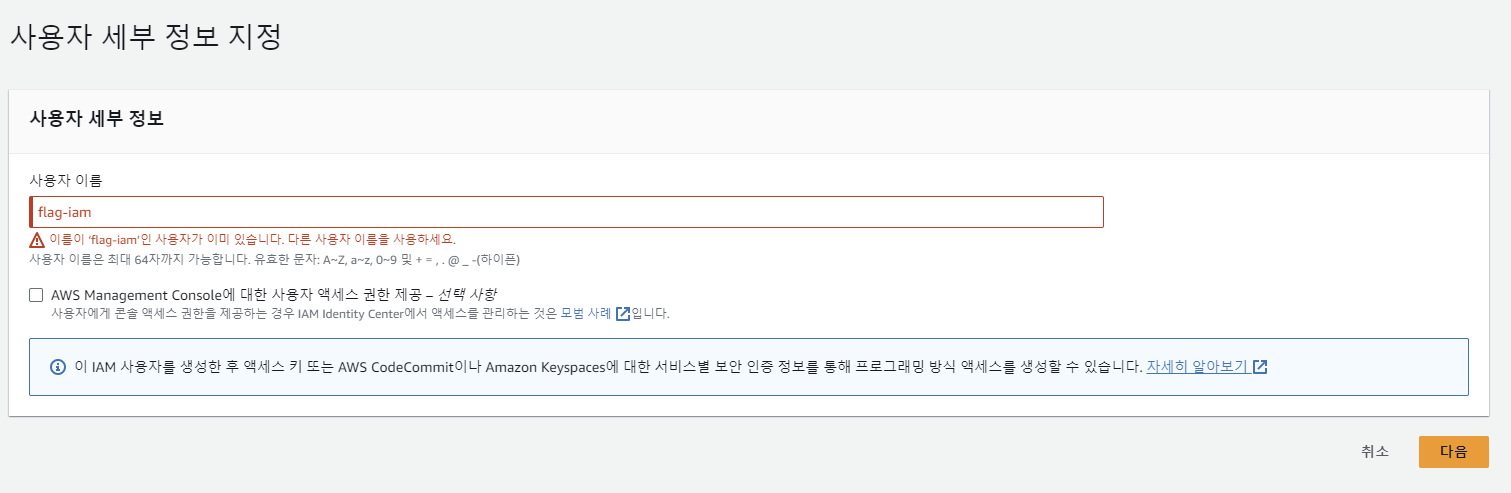Screen dimensions: 1511x493
Task: Click the 사용자 이름 field label
Action: [66, 181]
